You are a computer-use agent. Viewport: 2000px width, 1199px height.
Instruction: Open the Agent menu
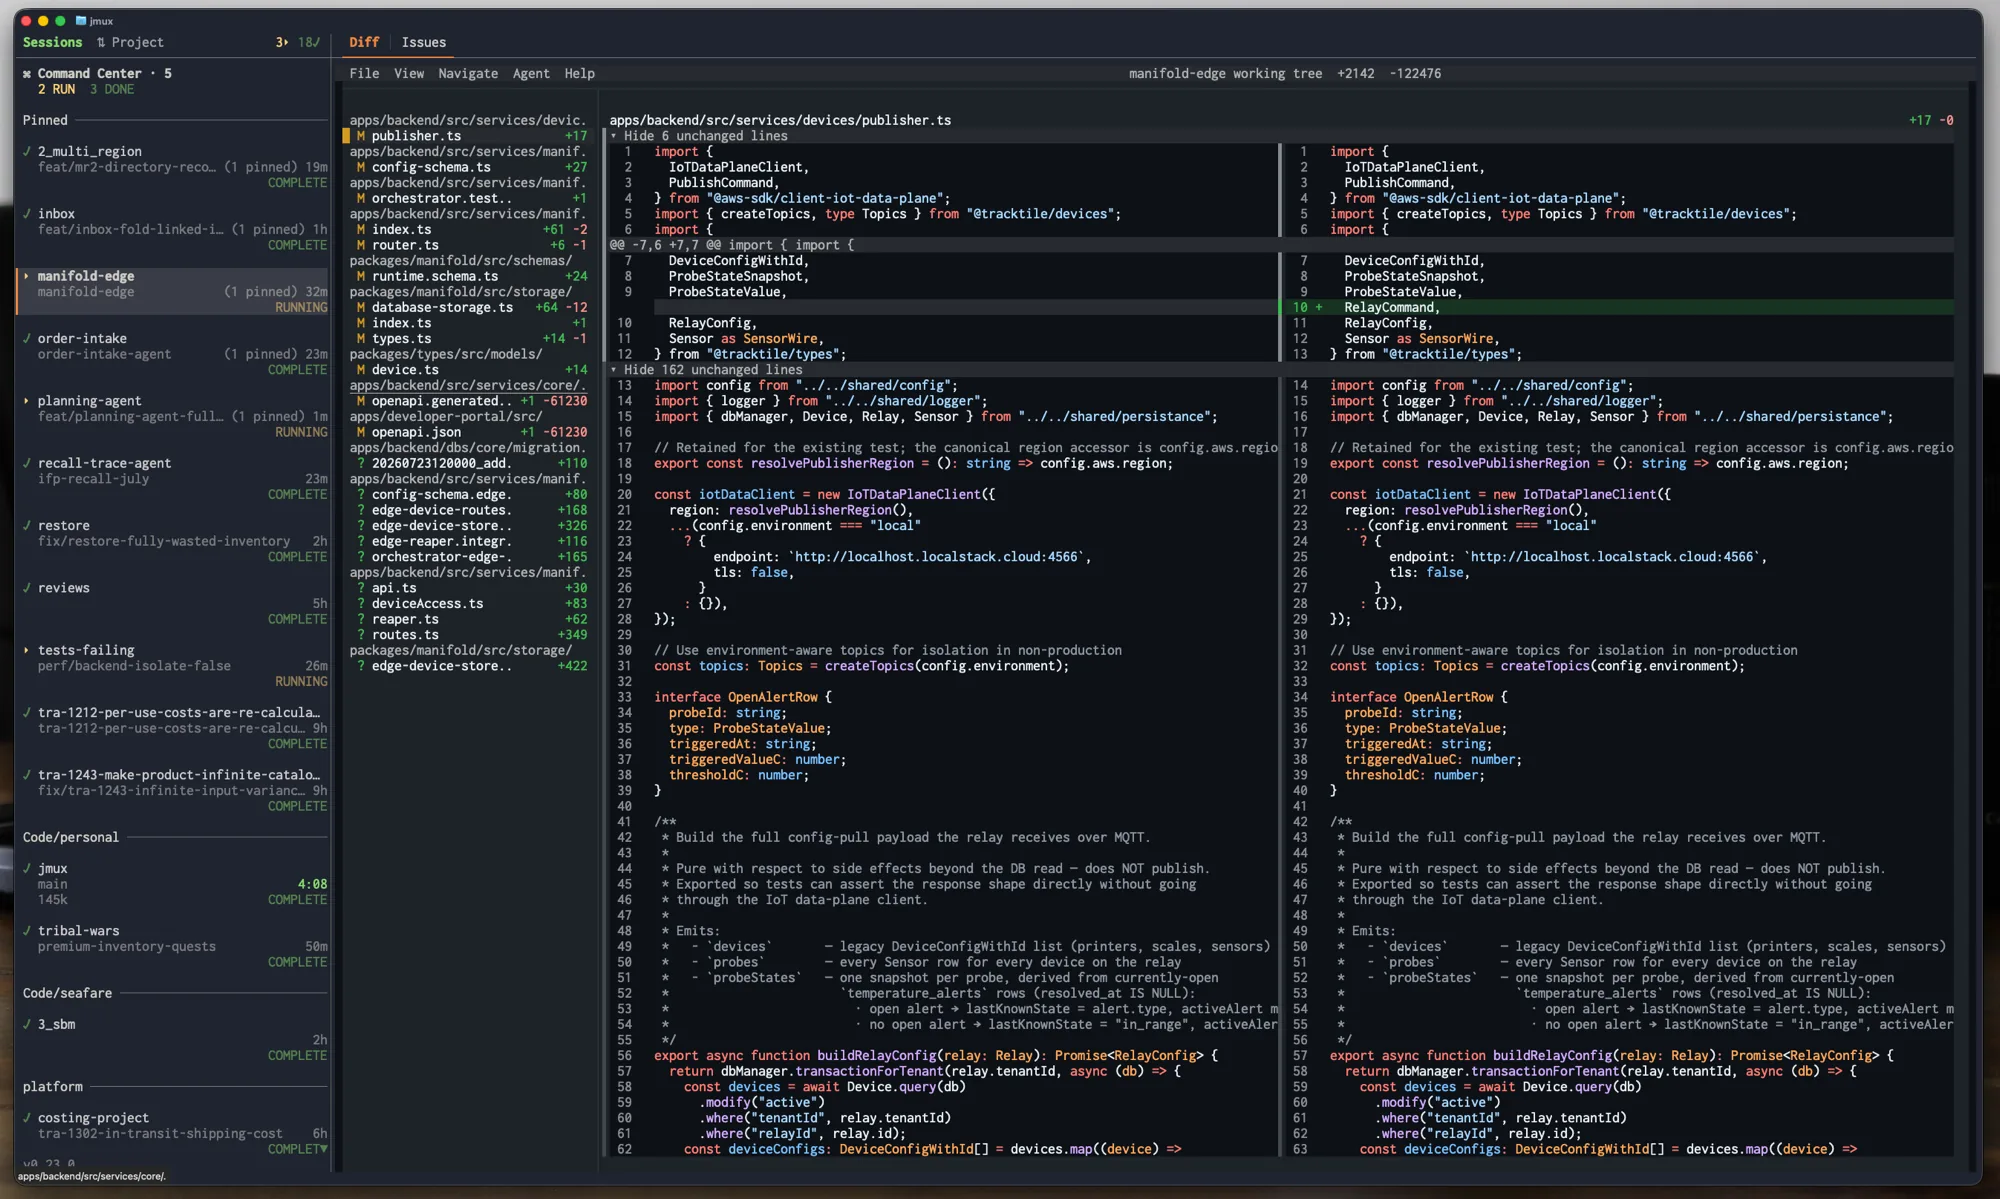(531, 74)
